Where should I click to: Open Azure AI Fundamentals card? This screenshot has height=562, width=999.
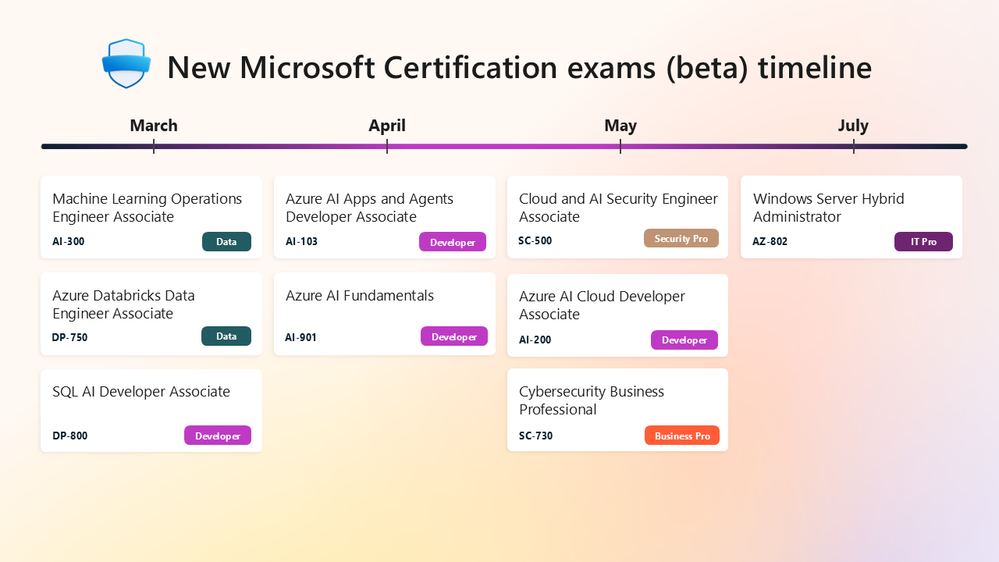[384, 314]
